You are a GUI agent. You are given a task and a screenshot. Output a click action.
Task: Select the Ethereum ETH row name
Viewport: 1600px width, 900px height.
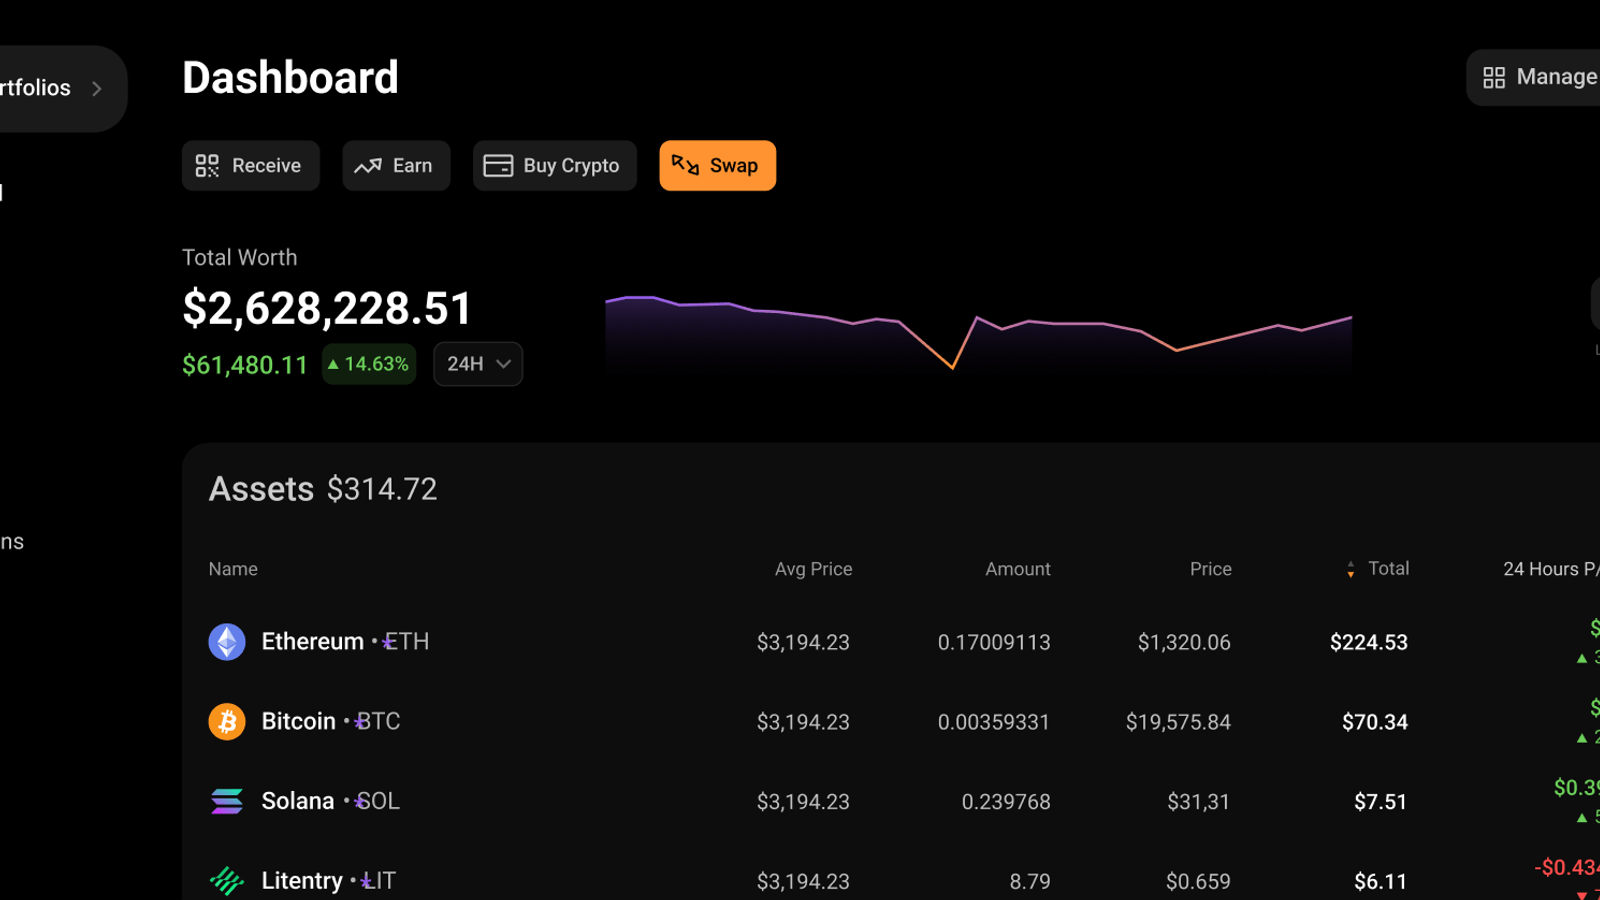pyautogui.click(x=345, y=642)
